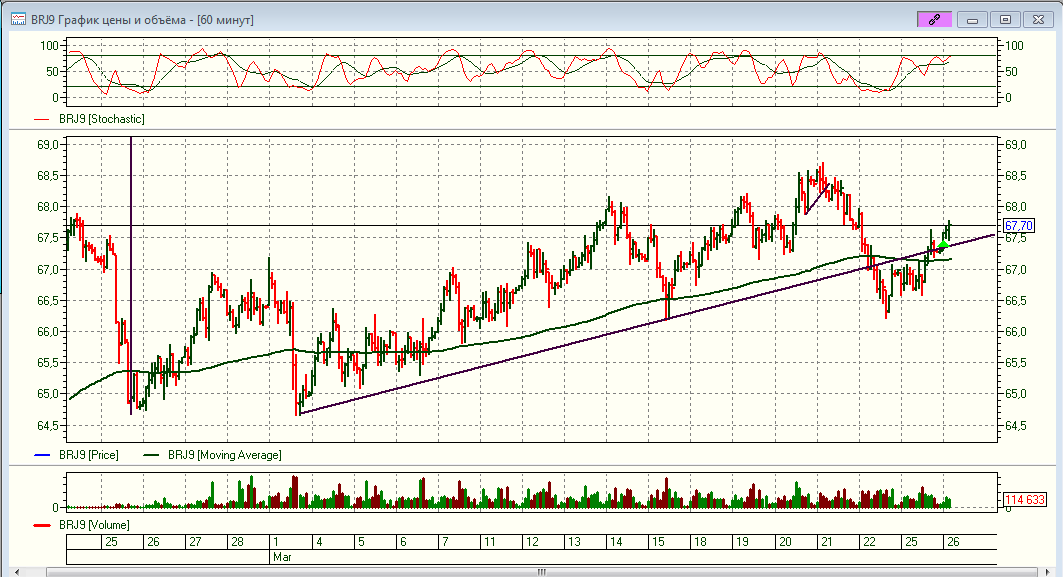The image size is (1063, 577).
Task: Select the BRJ9 [Price] legend label
Action: 88,455
